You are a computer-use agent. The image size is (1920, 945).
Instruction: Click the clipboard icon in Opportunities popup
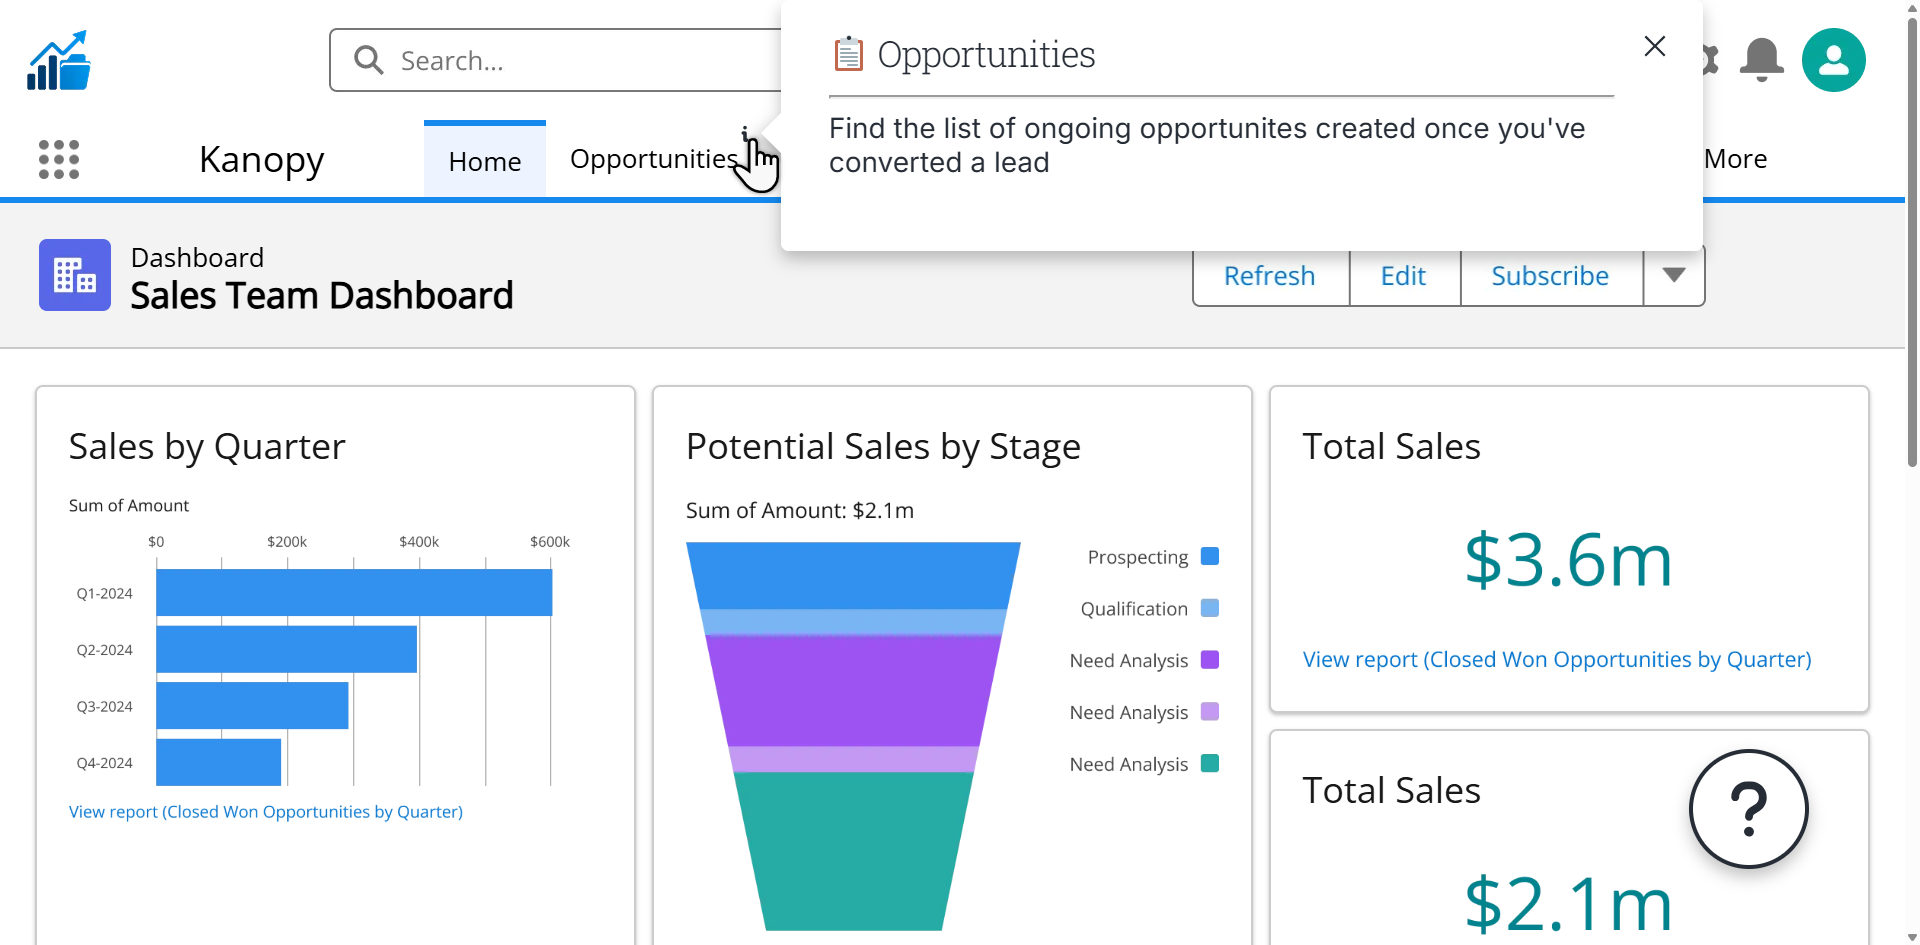point(848,54)
